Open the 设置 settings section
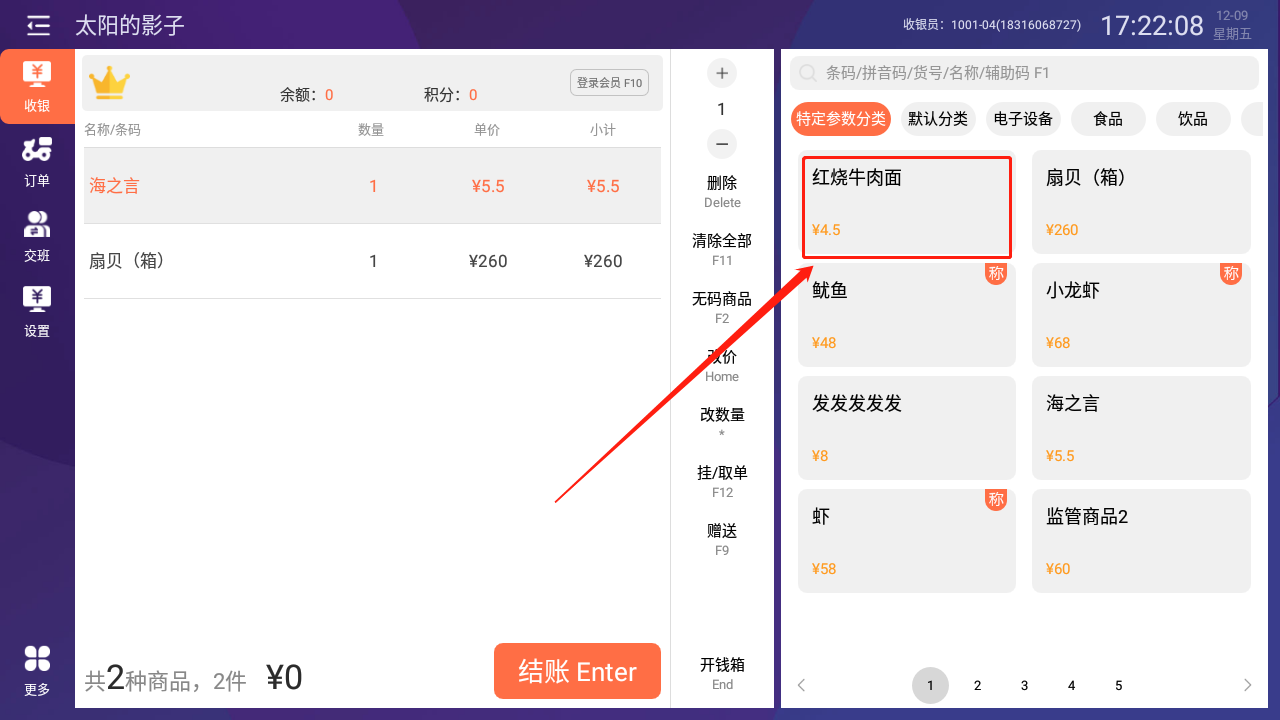The image size is (1280, 720). tap(37, 312)
